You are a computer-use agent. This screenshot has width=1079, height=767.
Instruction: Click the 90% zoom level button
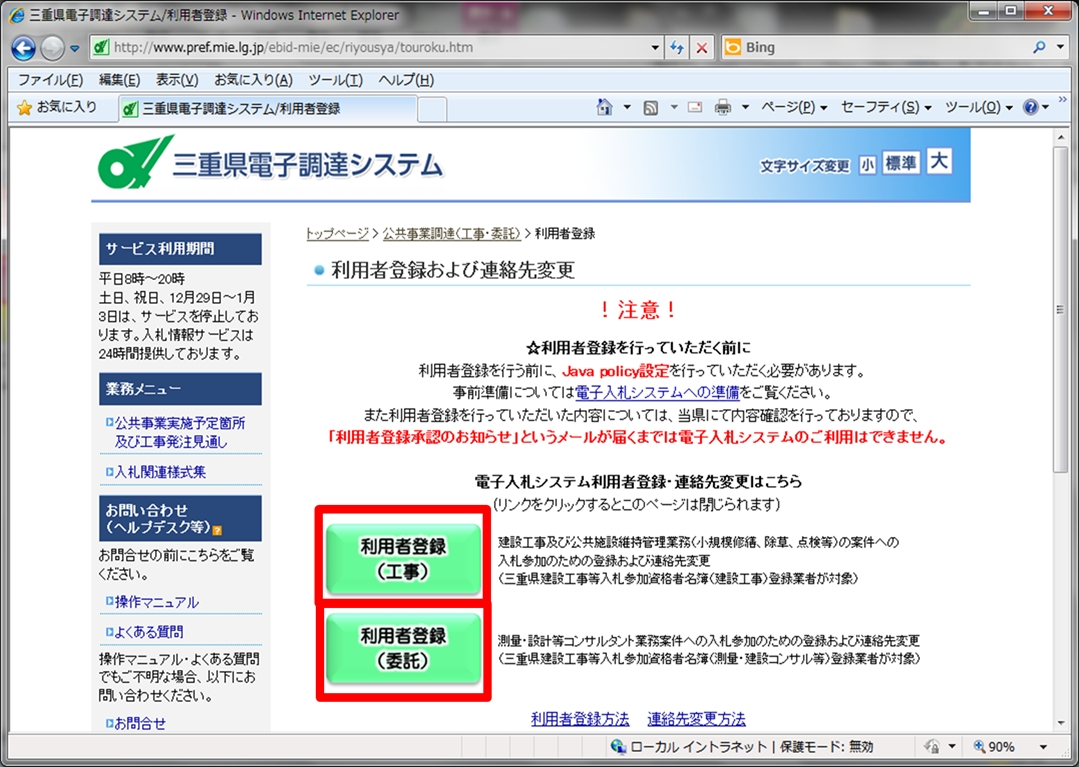(994, 746)
